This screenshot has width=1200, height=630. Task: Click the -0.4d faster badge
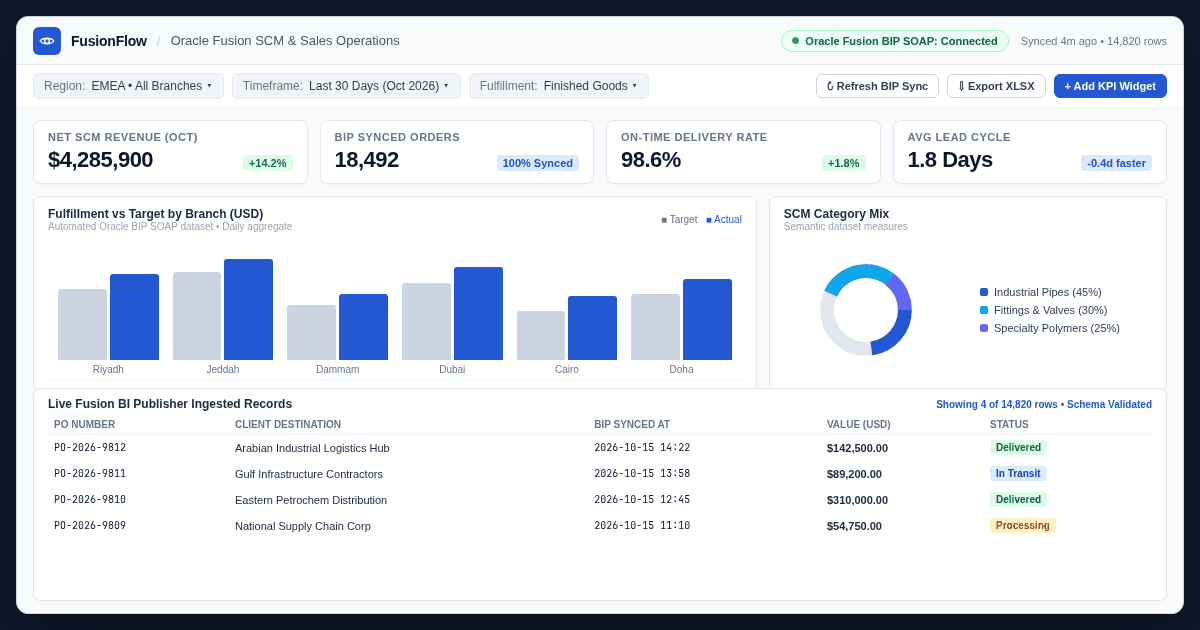1116,163
